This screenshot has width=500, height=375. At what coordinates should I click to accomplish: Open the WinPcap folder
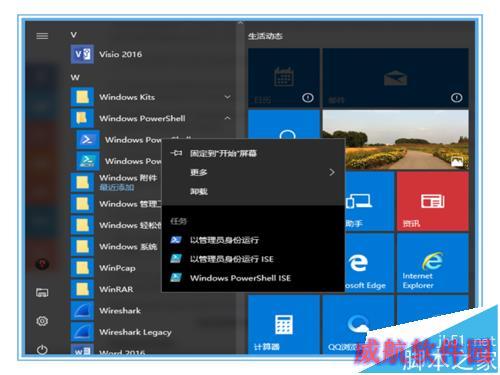116,268
